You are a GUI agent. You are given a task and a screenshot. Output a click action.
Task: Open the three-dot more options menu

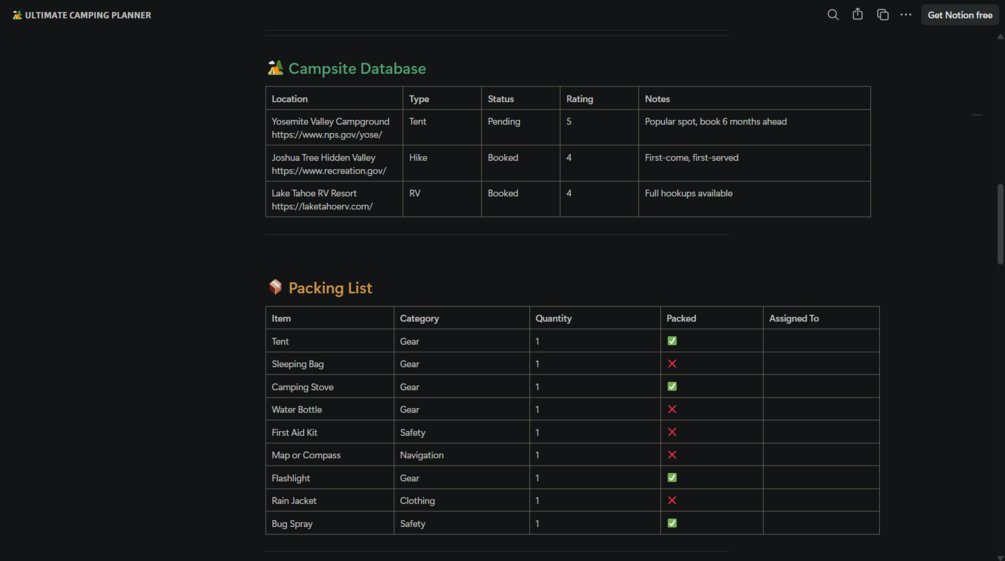click(906, 15)
